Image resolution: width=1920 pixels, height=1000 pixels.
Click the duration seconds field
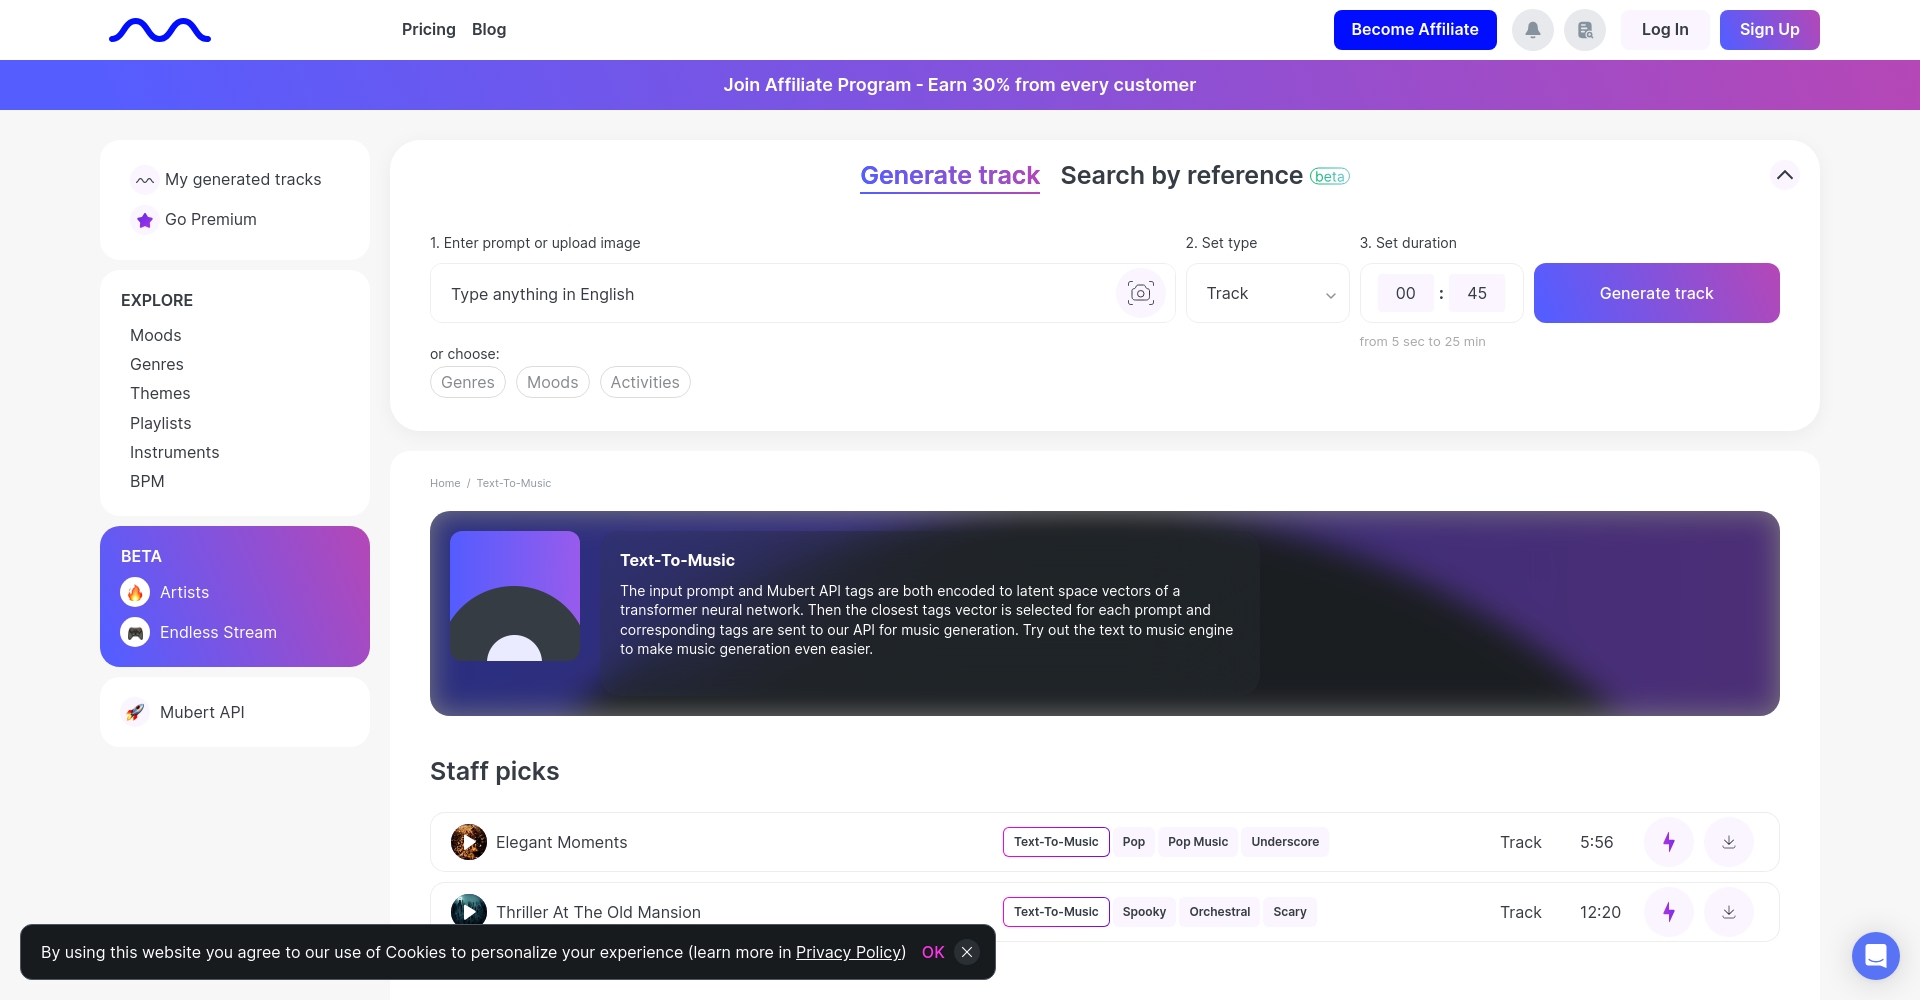coord(1476,293)
